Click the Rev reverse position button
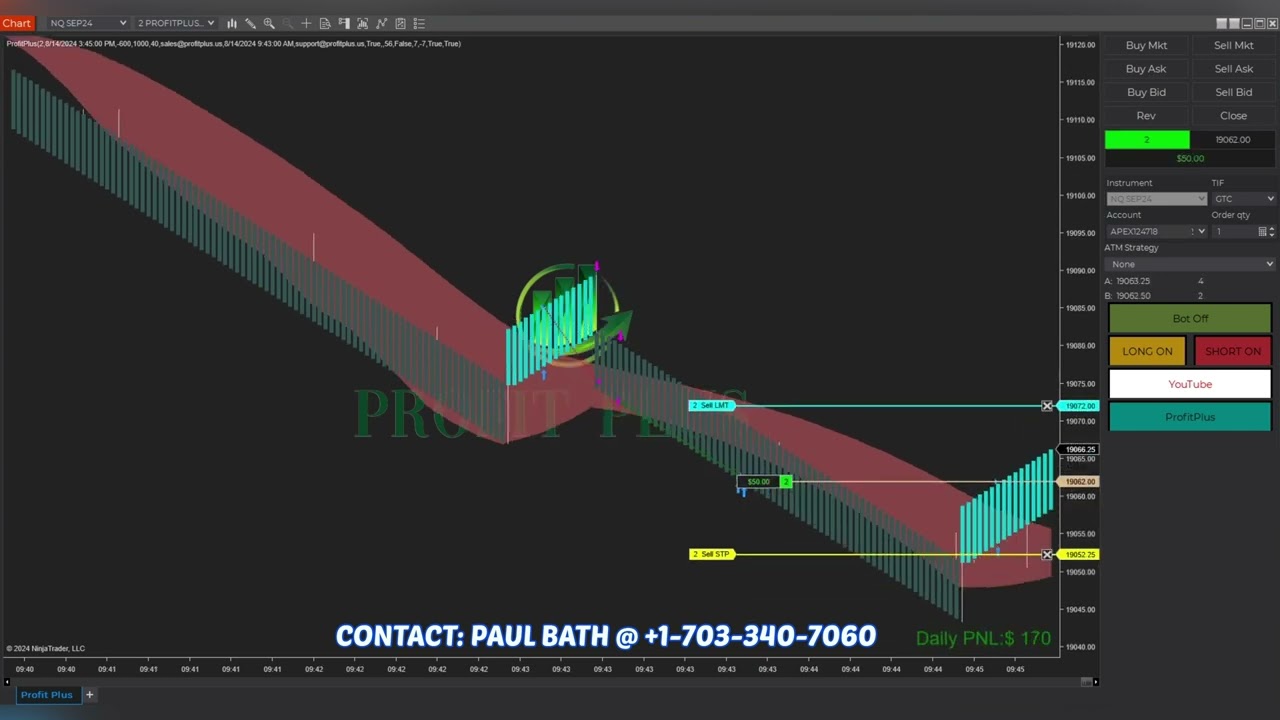Screen dimensions: 1280x720 1146,116
